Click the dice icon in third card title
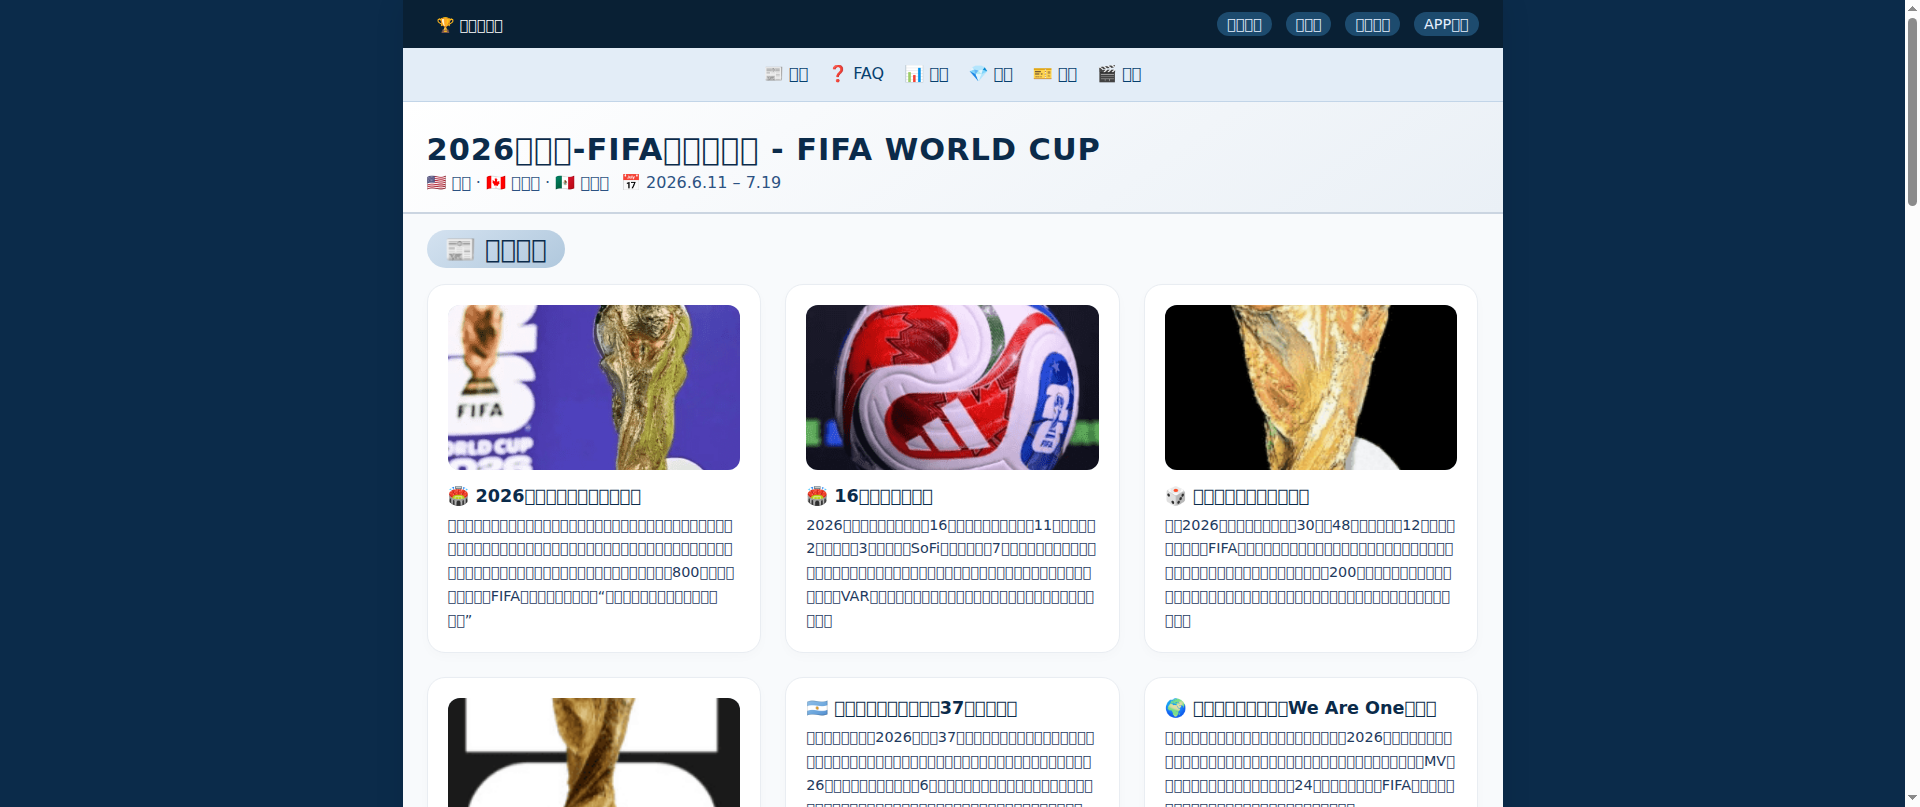 [1175, 496]
